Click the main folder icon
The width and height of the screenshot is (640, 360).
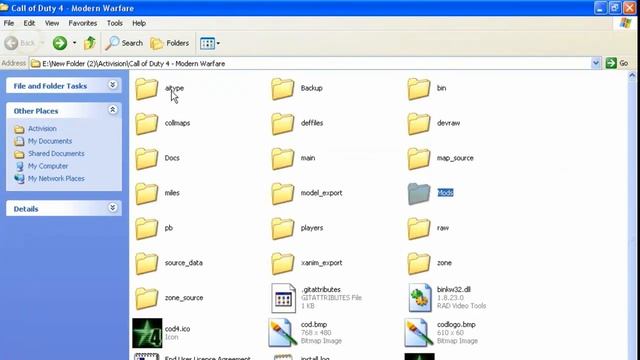[283, 158]
